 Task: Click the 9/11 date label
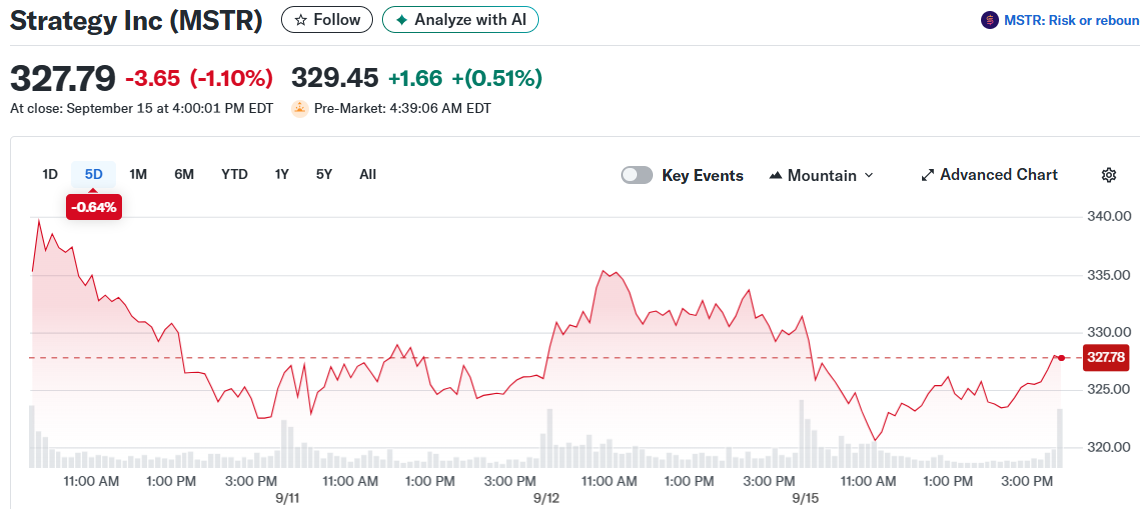coord(288,499)
